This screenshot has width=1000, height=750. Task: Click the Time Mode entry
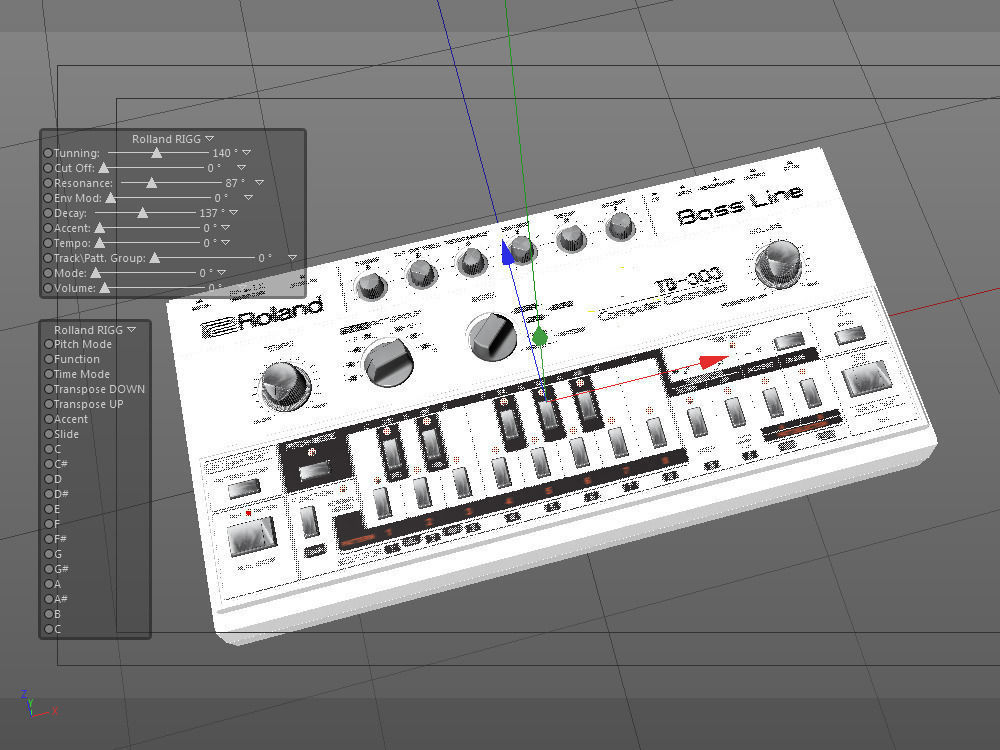pos(79,374)
